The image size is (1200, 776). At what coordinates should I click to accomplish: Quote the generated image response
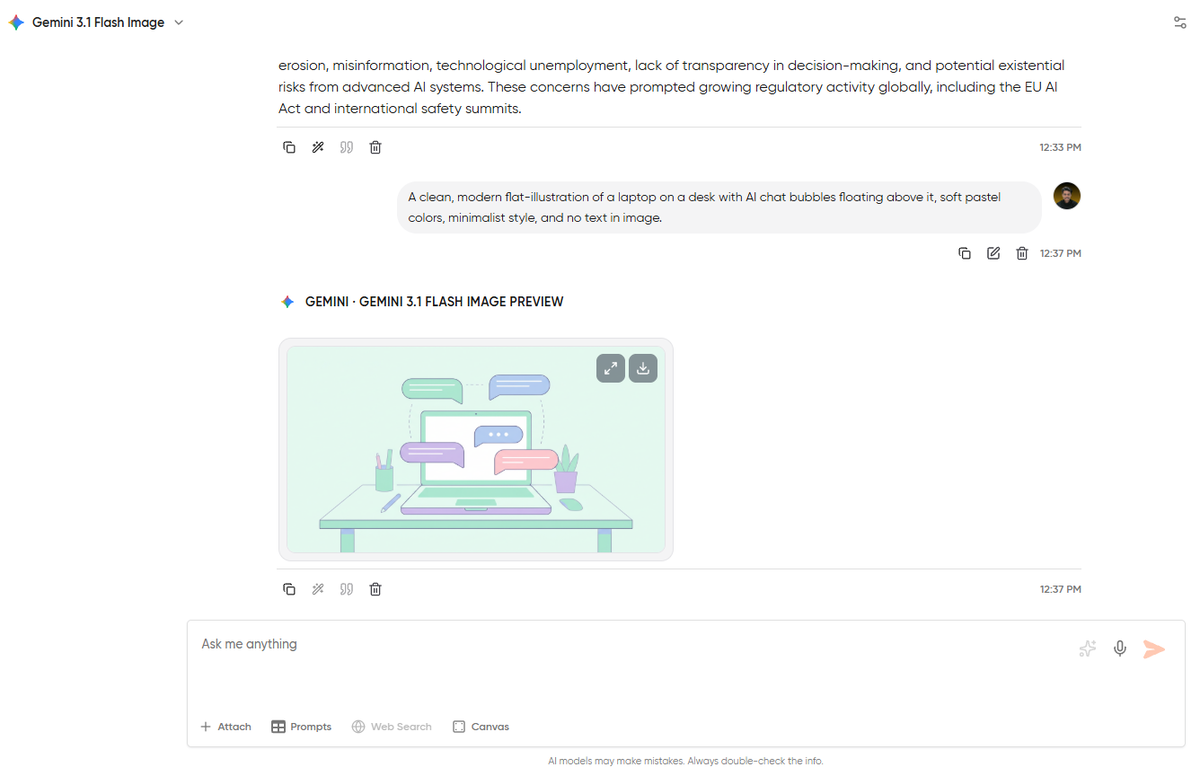[346, 589]
